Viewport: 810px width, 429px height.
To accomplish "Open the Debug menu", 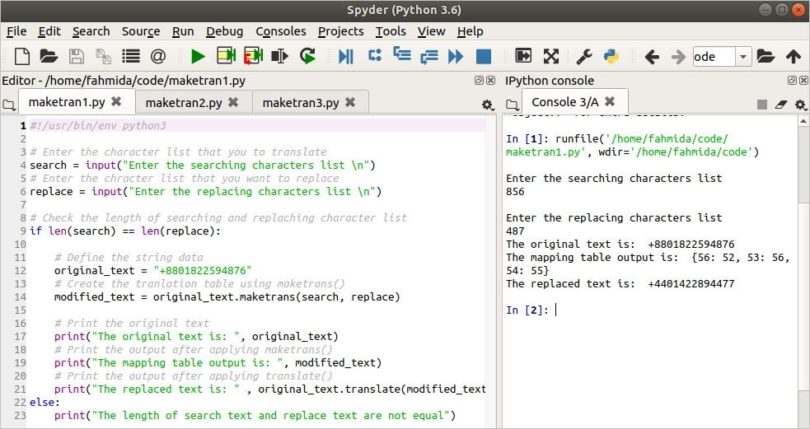I will point(225,32).
